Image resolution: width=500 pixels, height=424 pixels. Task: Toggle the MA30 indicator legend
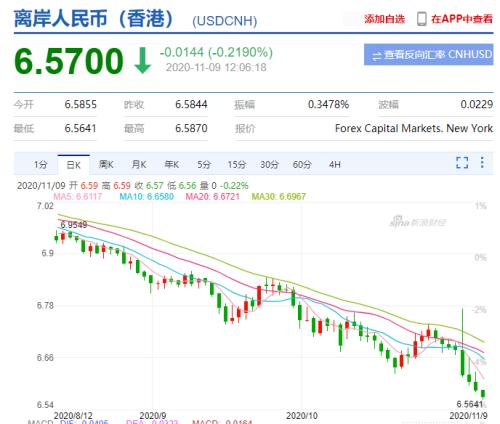(278, 196)
